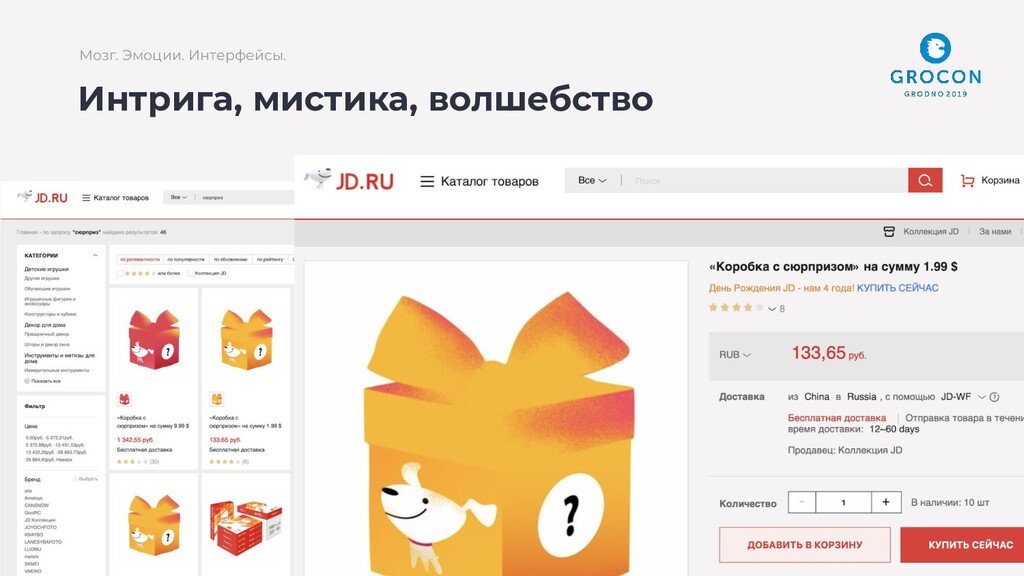Click the ДОБАВИТЬ В КОРЗИНУ button
This screenshot has width=1024, height=576.
coord(805,545)
